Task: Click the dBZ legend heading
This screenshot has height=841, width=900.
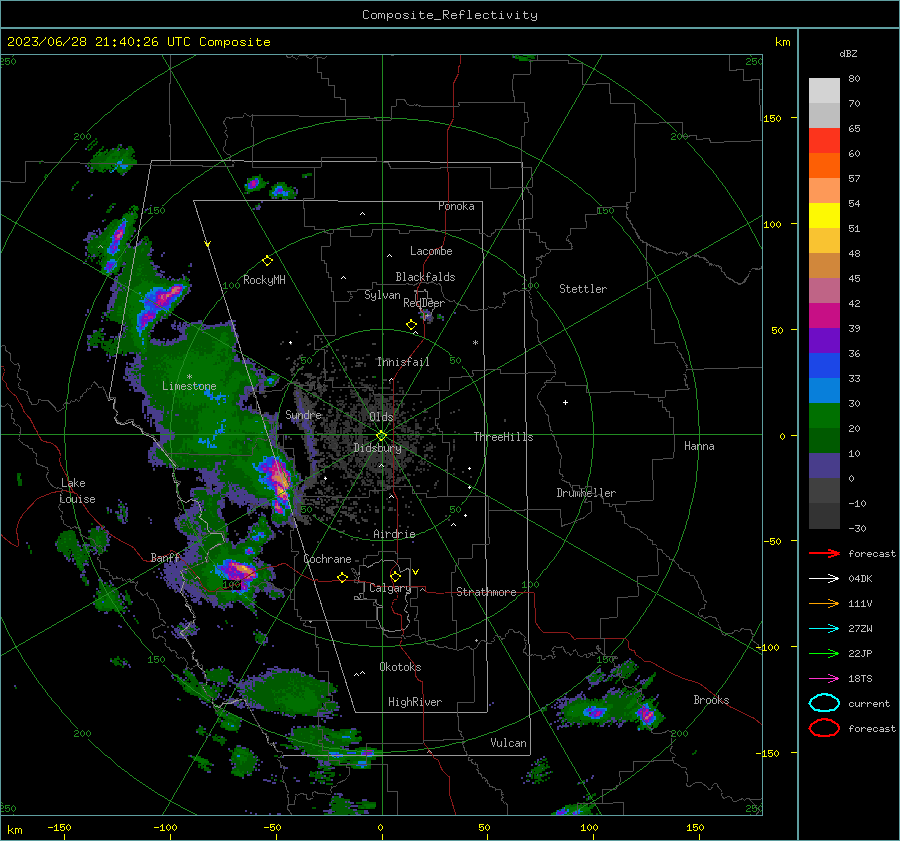Action: (x=848, y=53)
